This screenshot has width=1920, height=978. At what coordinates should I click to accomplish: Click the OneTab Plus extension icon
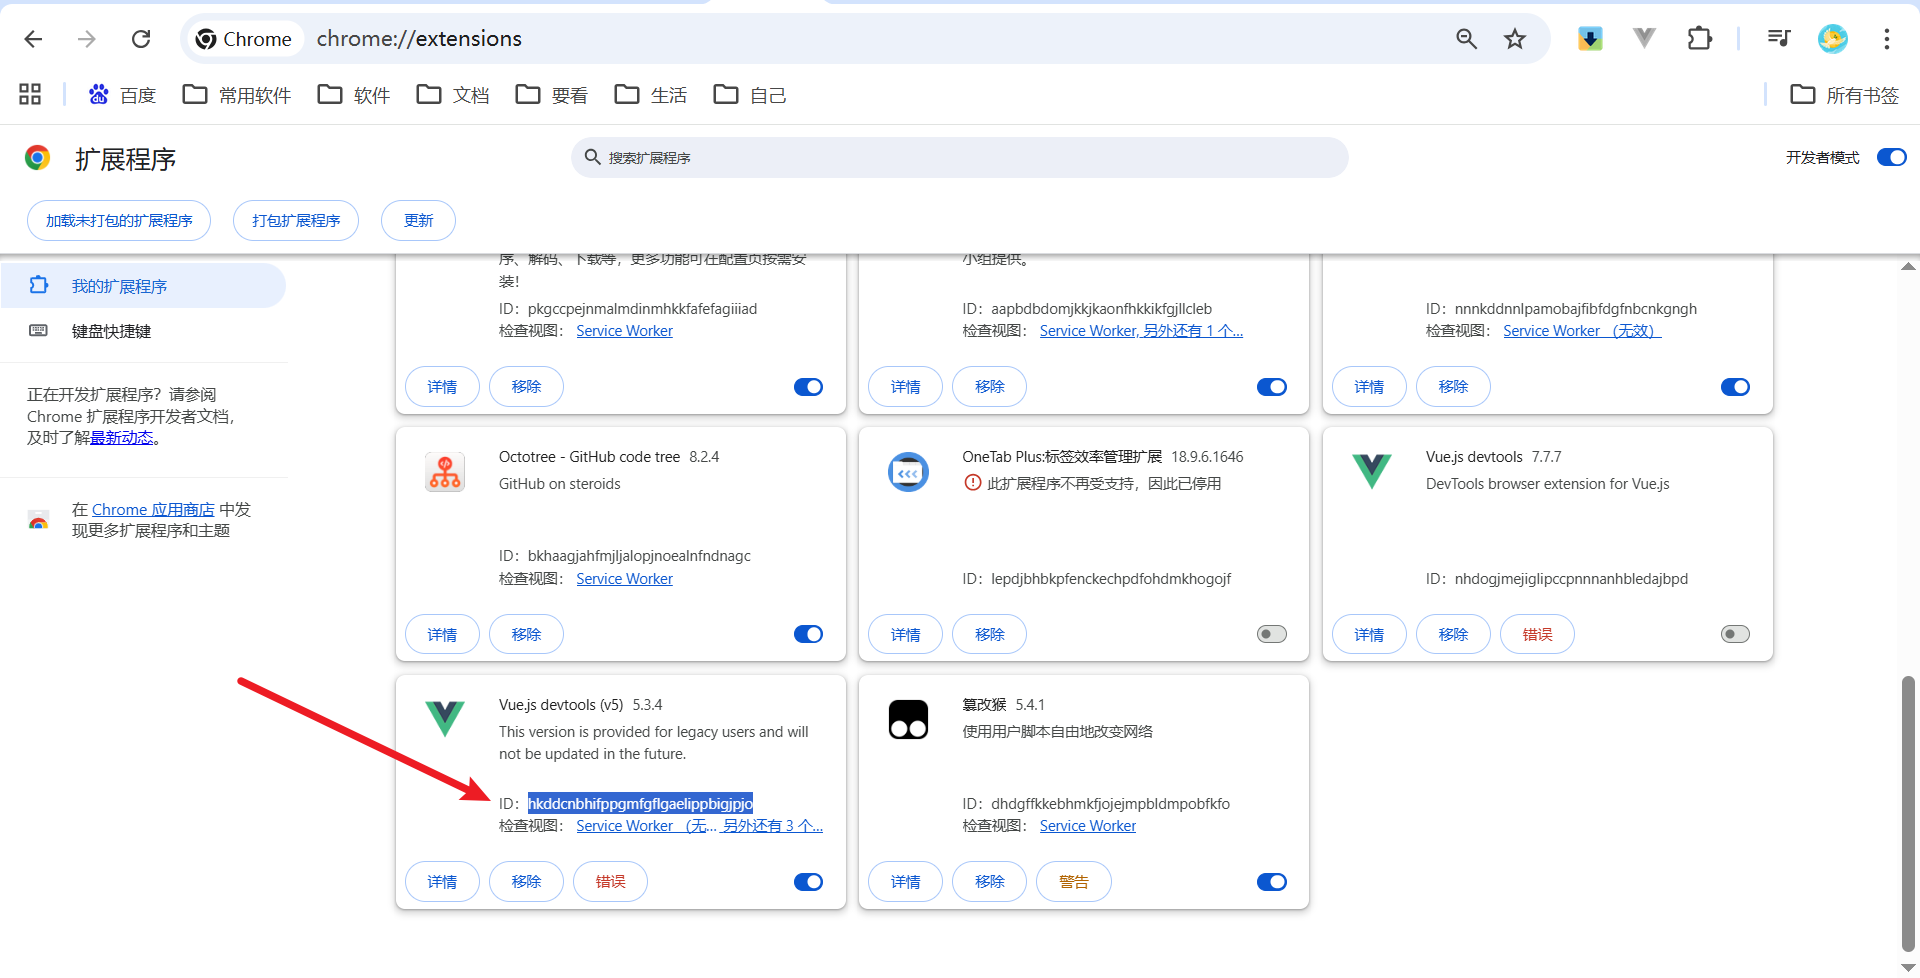pos(908,472)
